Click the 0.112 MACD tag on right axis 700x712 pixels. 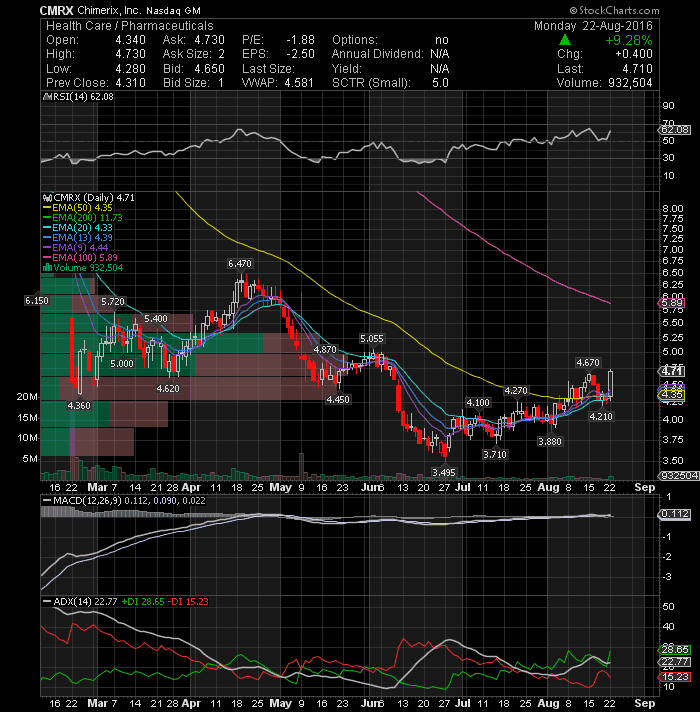point(675,514)
